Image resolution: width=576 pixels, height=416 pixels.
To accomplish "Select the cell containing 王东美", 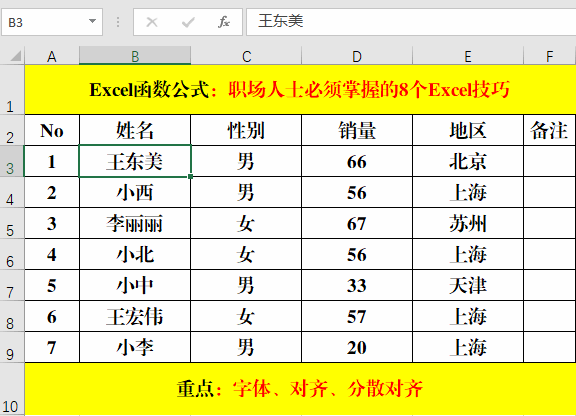I will [135, 161].
